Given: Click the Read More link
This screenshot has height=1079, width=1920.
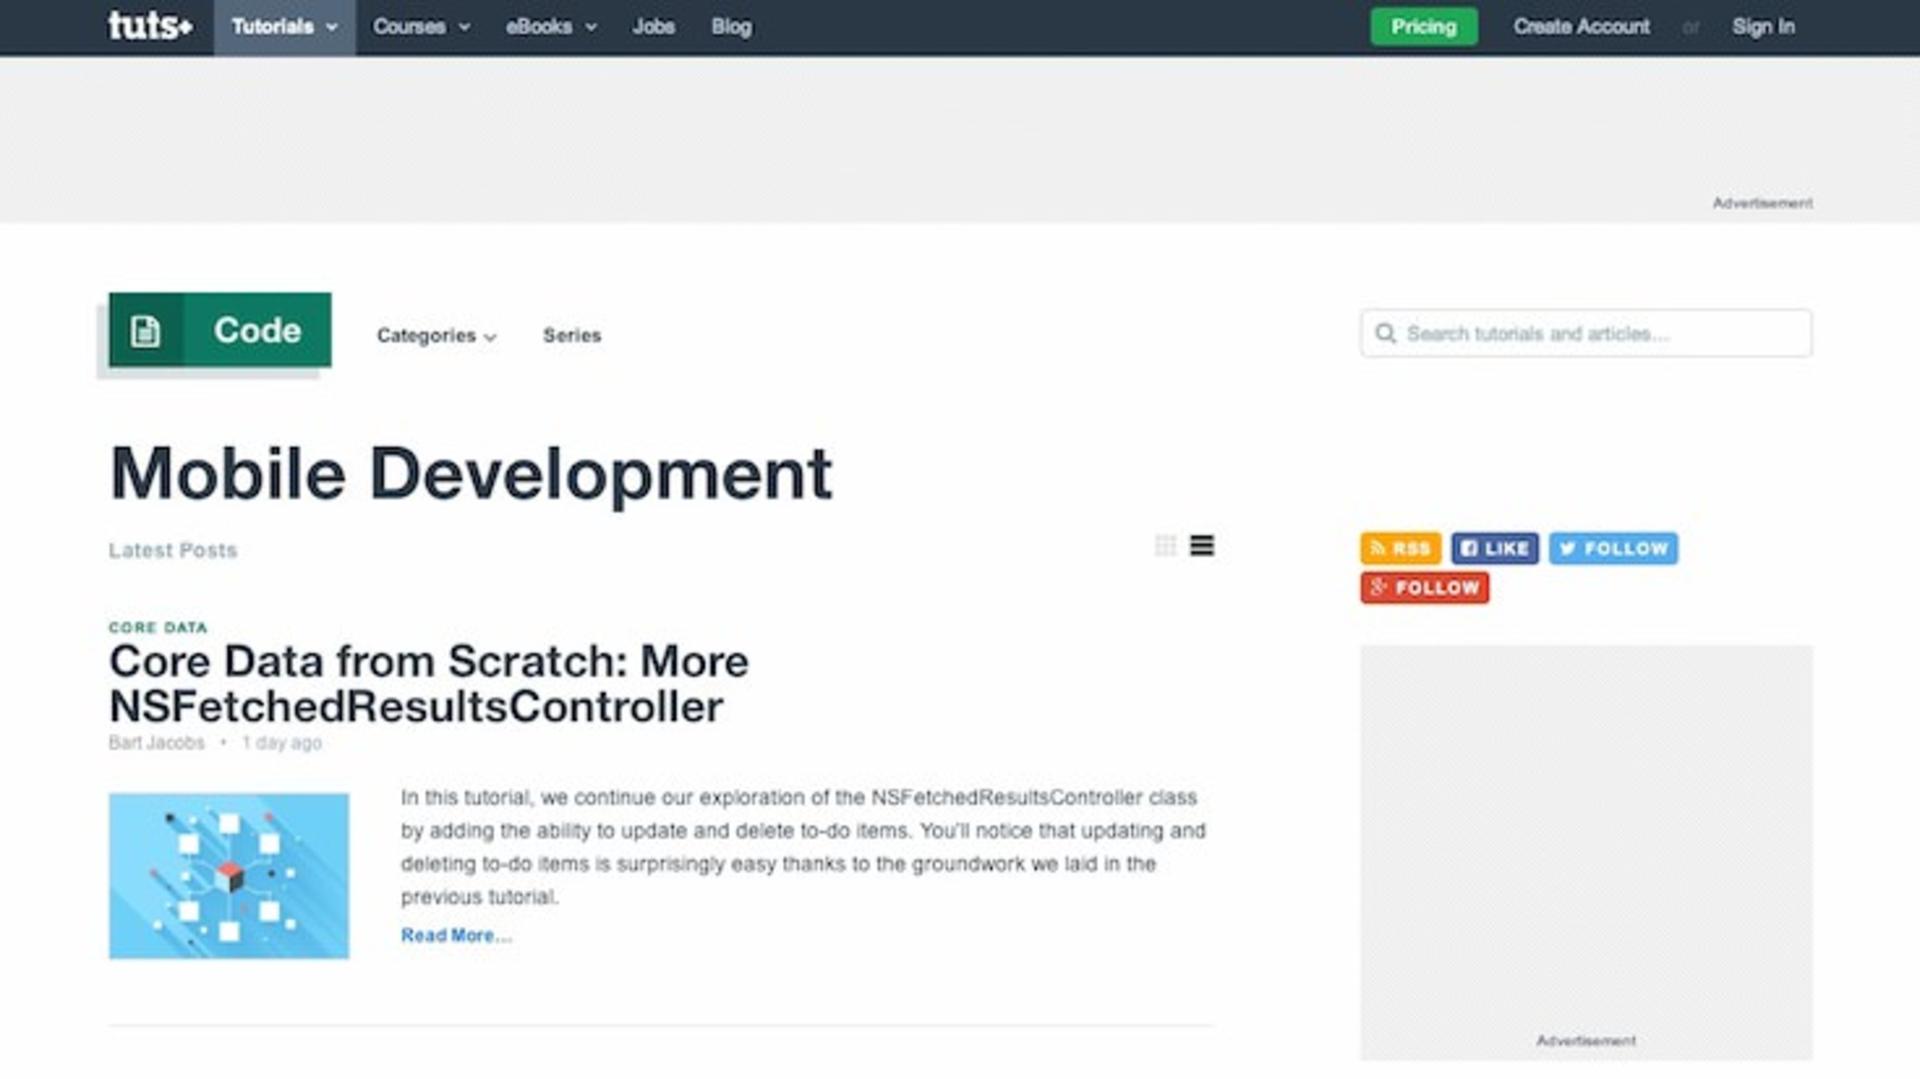Looking at the screenshot, I should coord(456,935).
